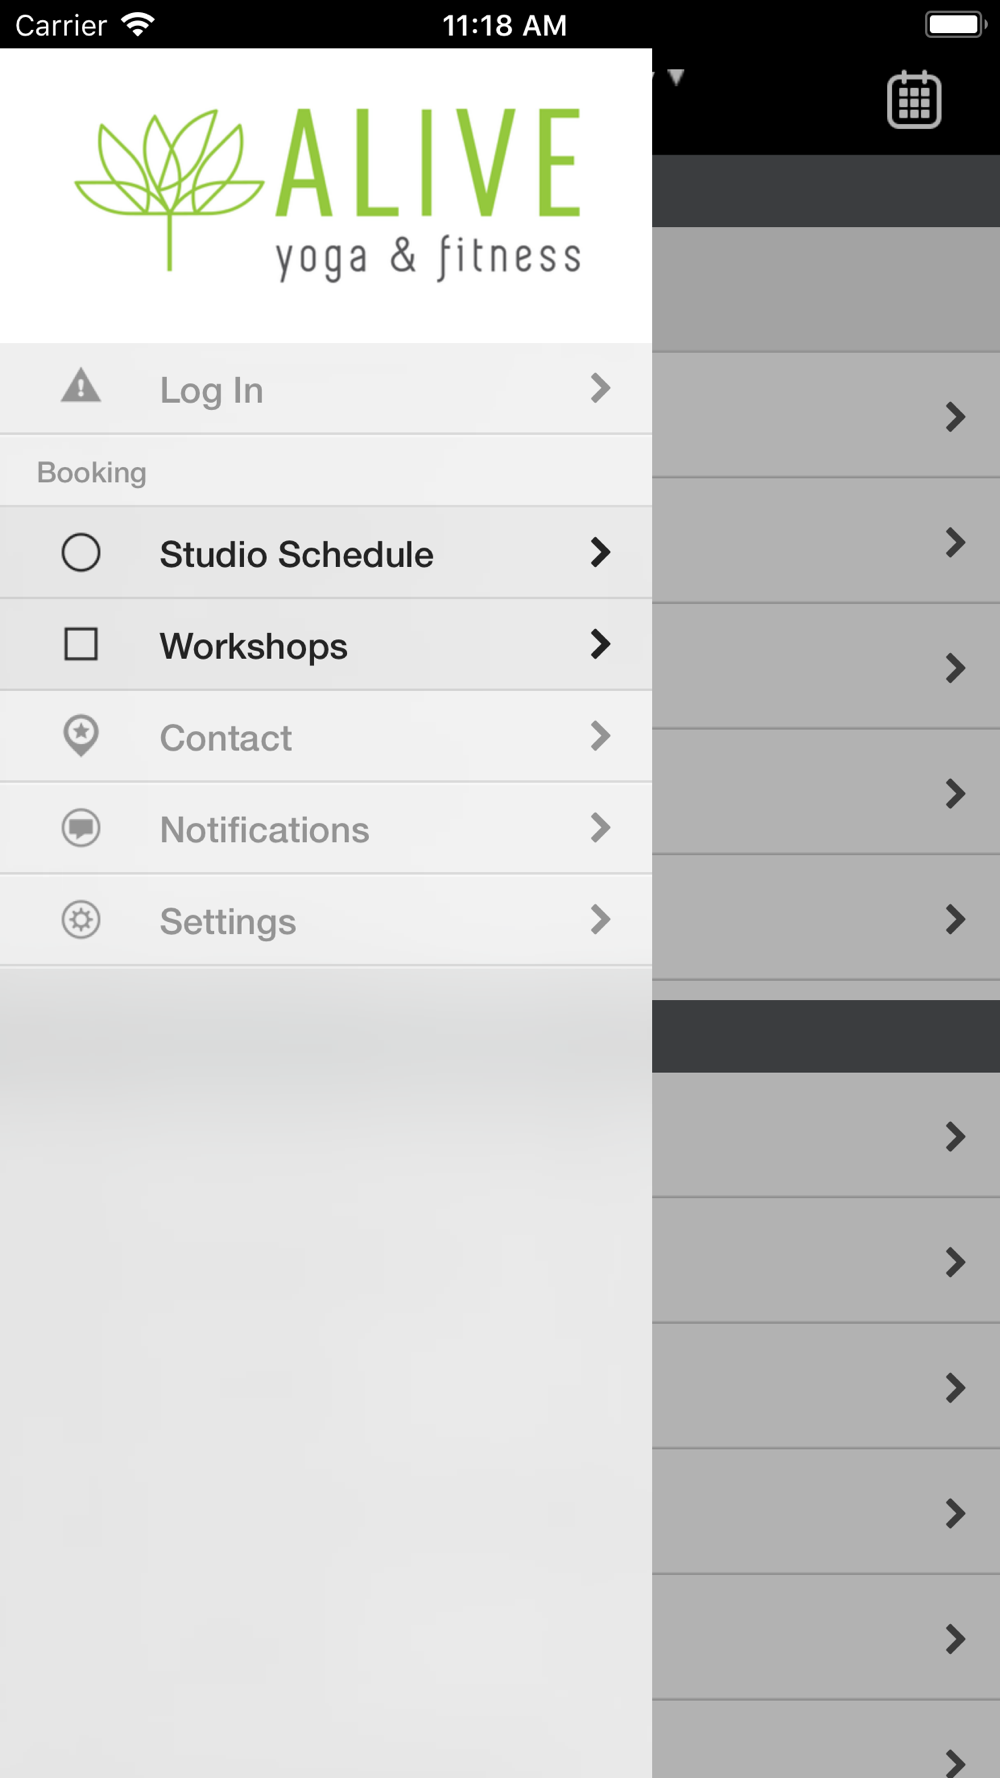
Task: Expand the Log In chevron arrow
Action: click(x=600, y=388)
